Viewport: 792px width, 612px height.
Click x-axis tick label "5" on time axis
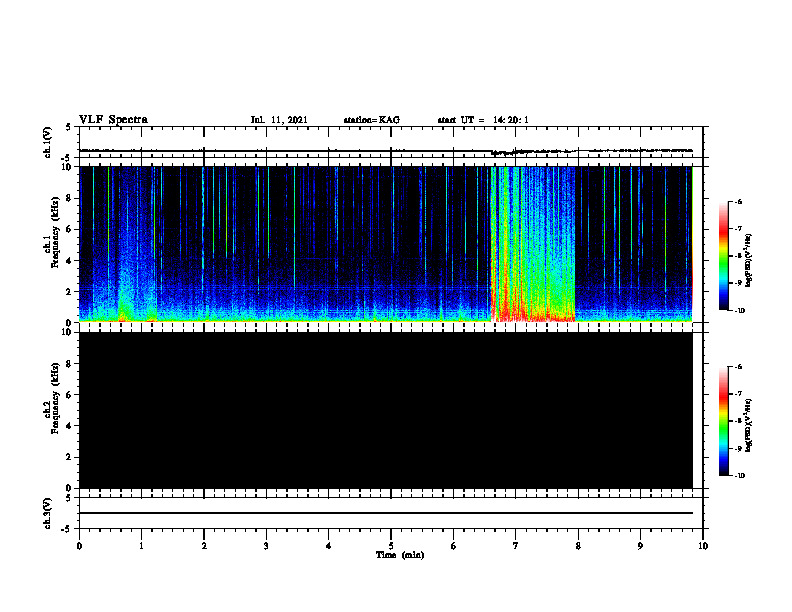click(391, 546)
